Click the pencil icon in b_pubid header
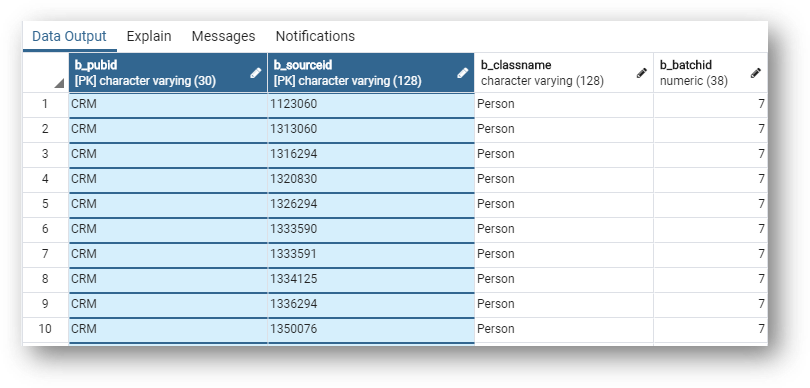The width and height of the screenshot is (810, 388). [255, 73]
